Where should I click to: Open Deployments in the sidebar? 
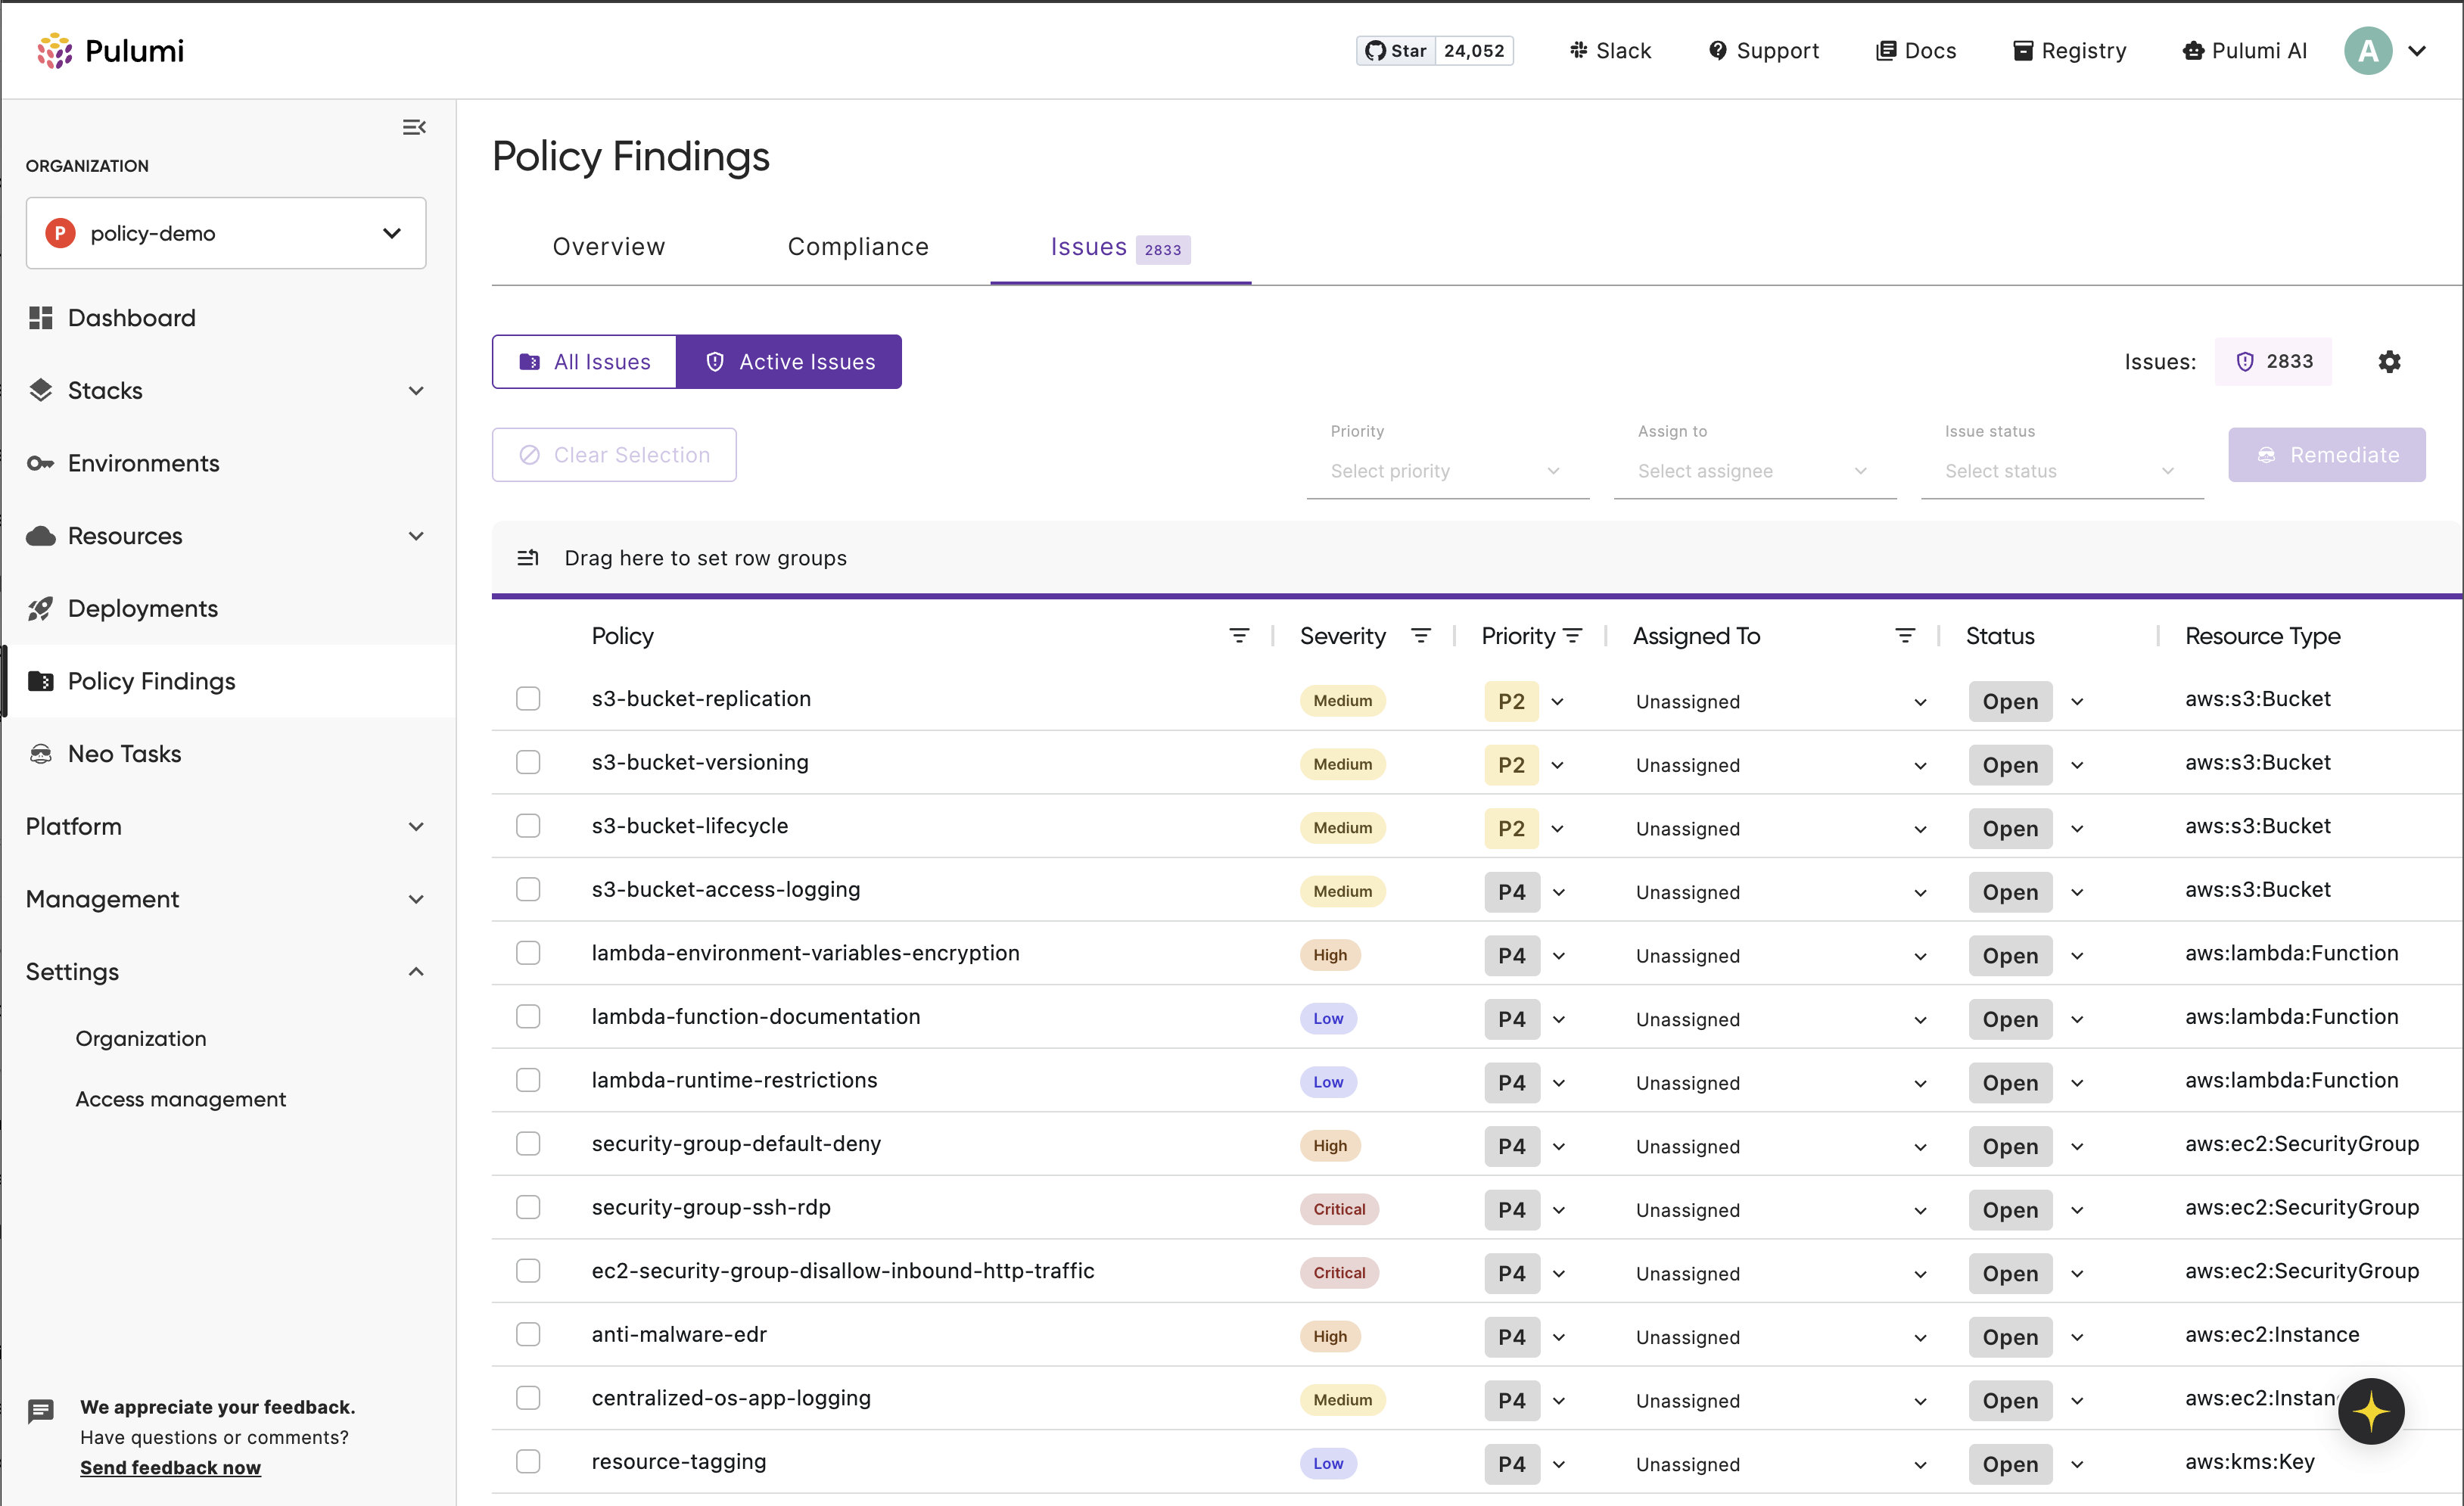click(x=142, y=608)
